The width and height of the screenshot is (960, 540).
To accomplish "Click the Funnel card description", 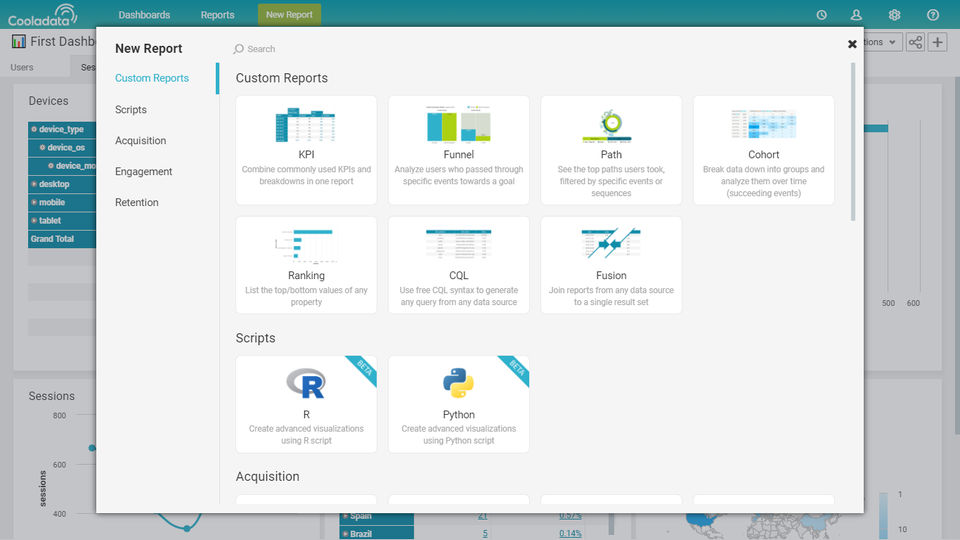I will tap(459, 175).
